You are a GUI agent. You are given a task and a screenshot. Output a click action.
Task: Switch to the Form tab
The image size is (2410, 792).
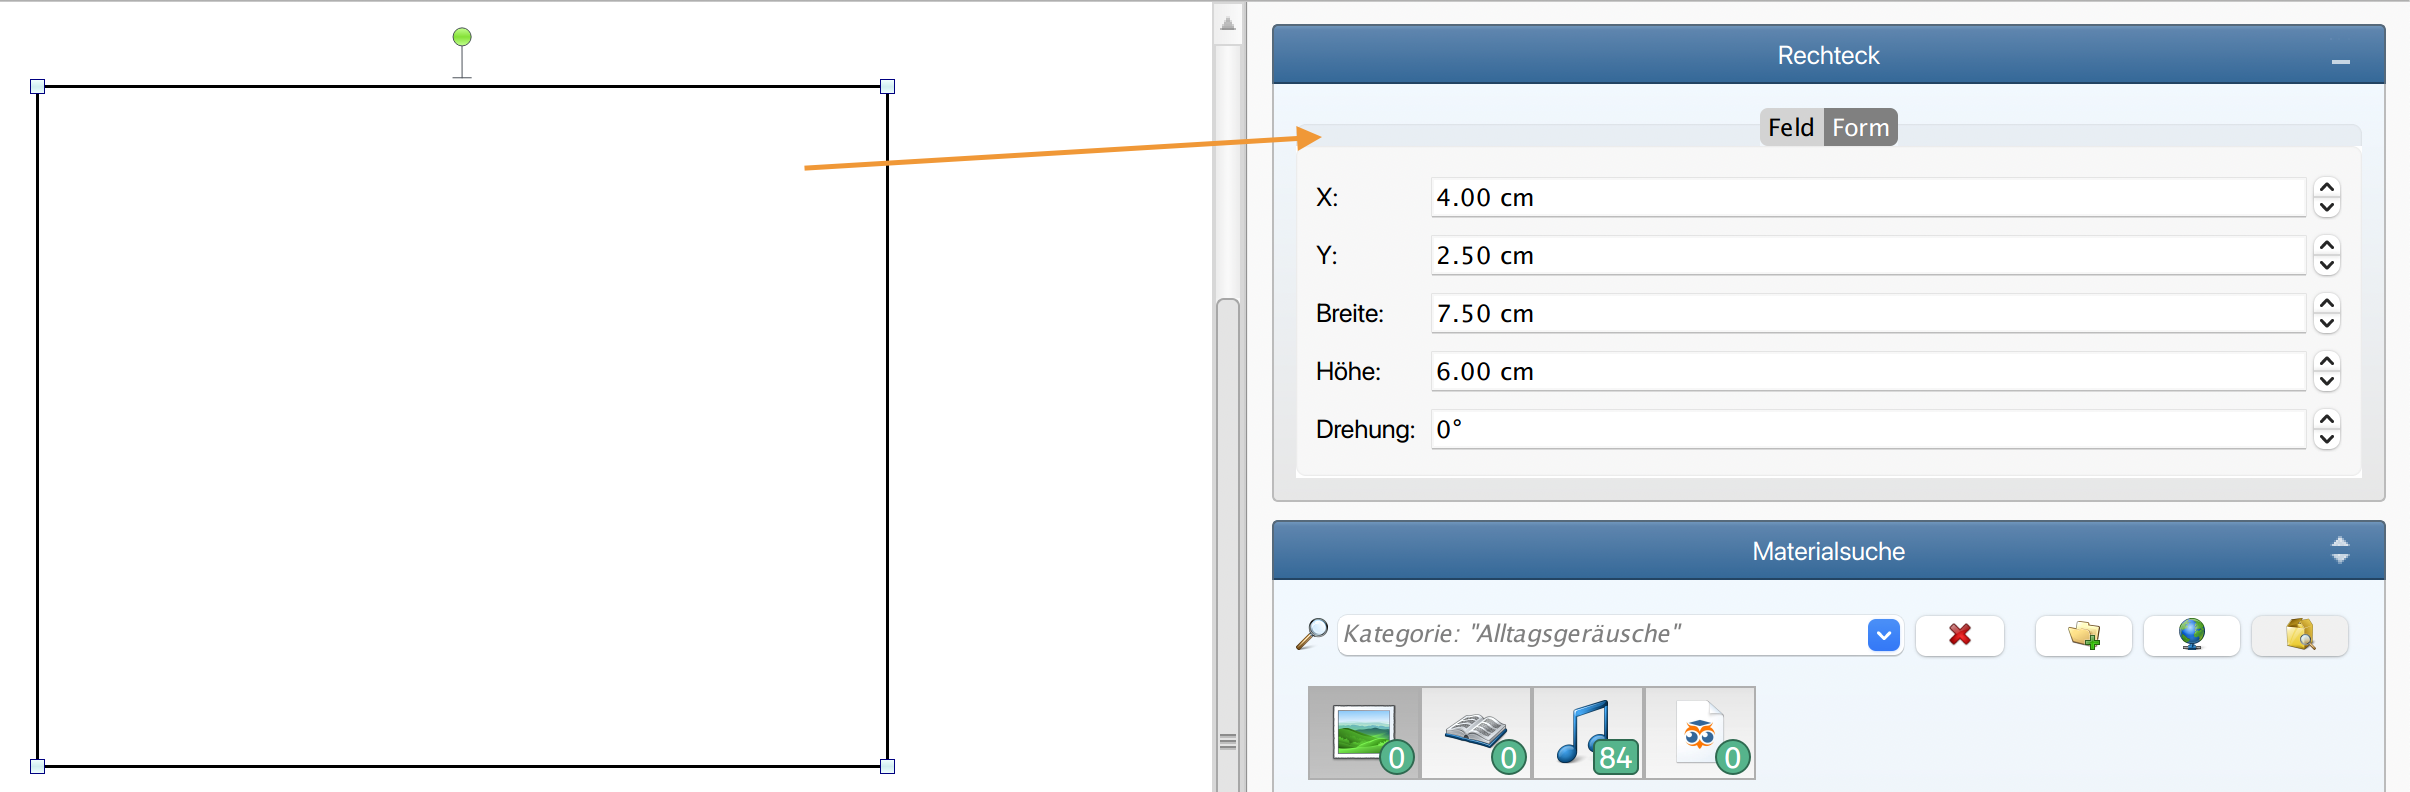1860,128
